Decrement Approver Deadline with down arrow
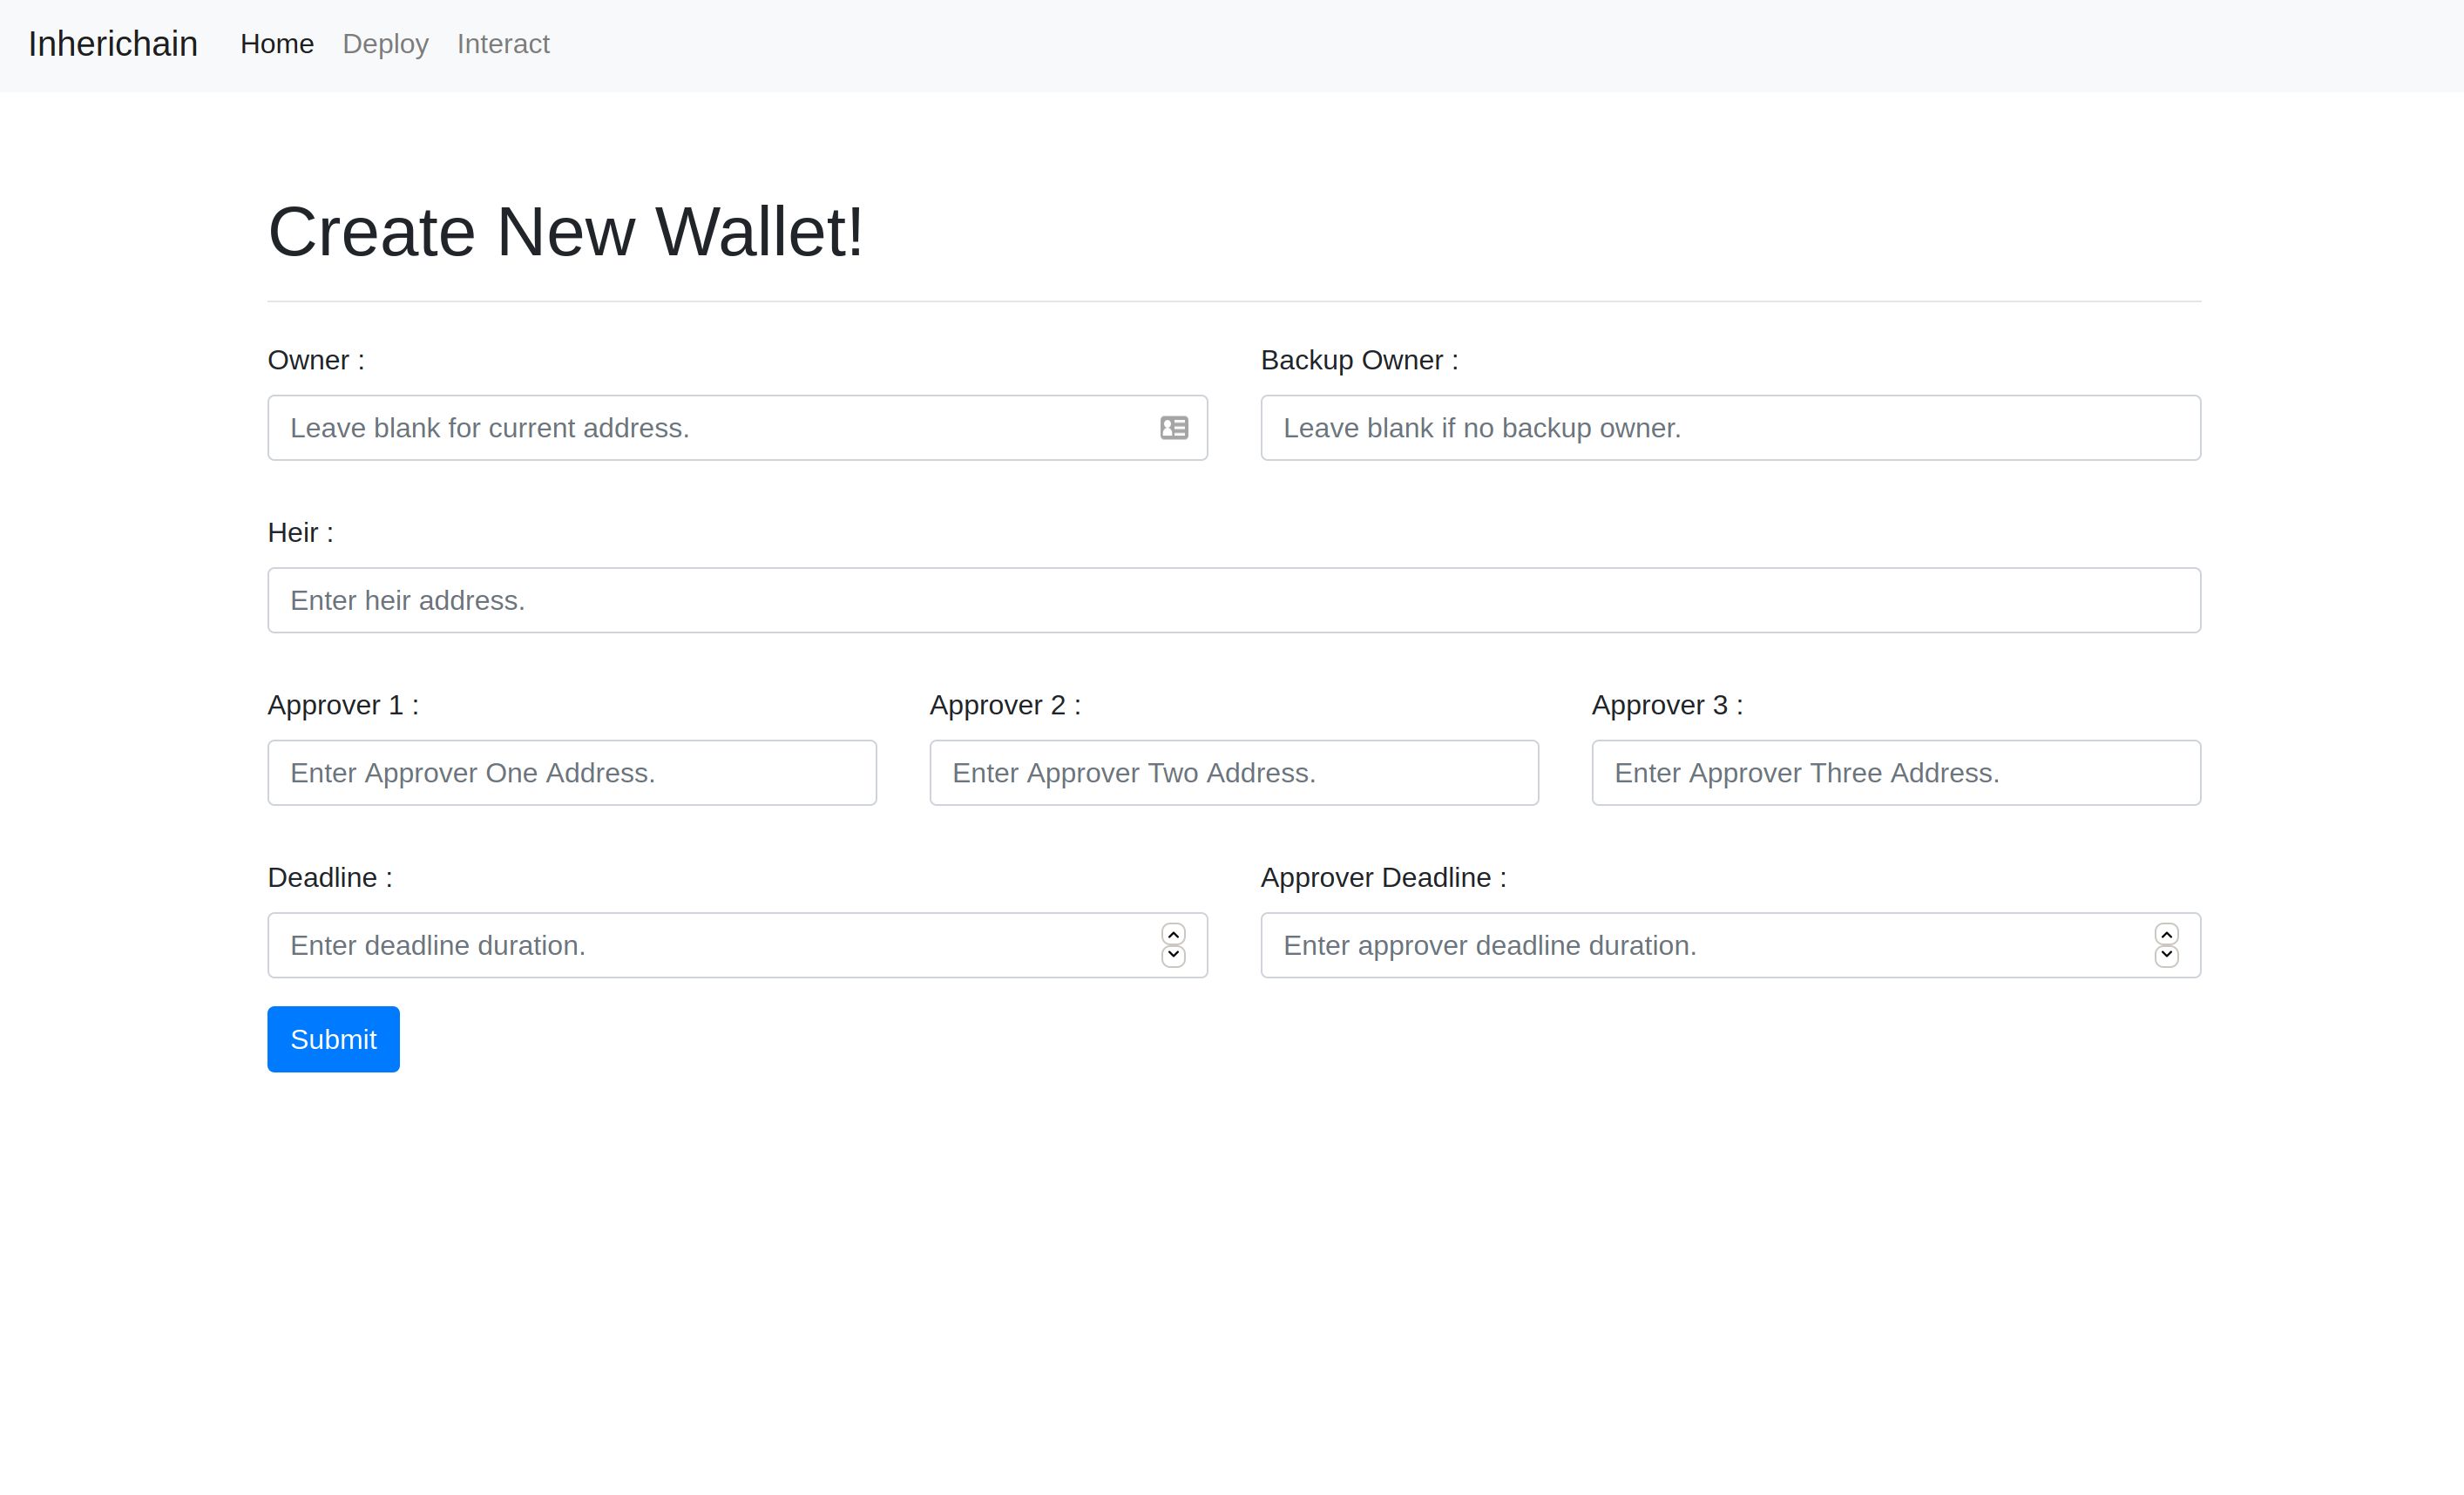 [x=2167, y=956]
